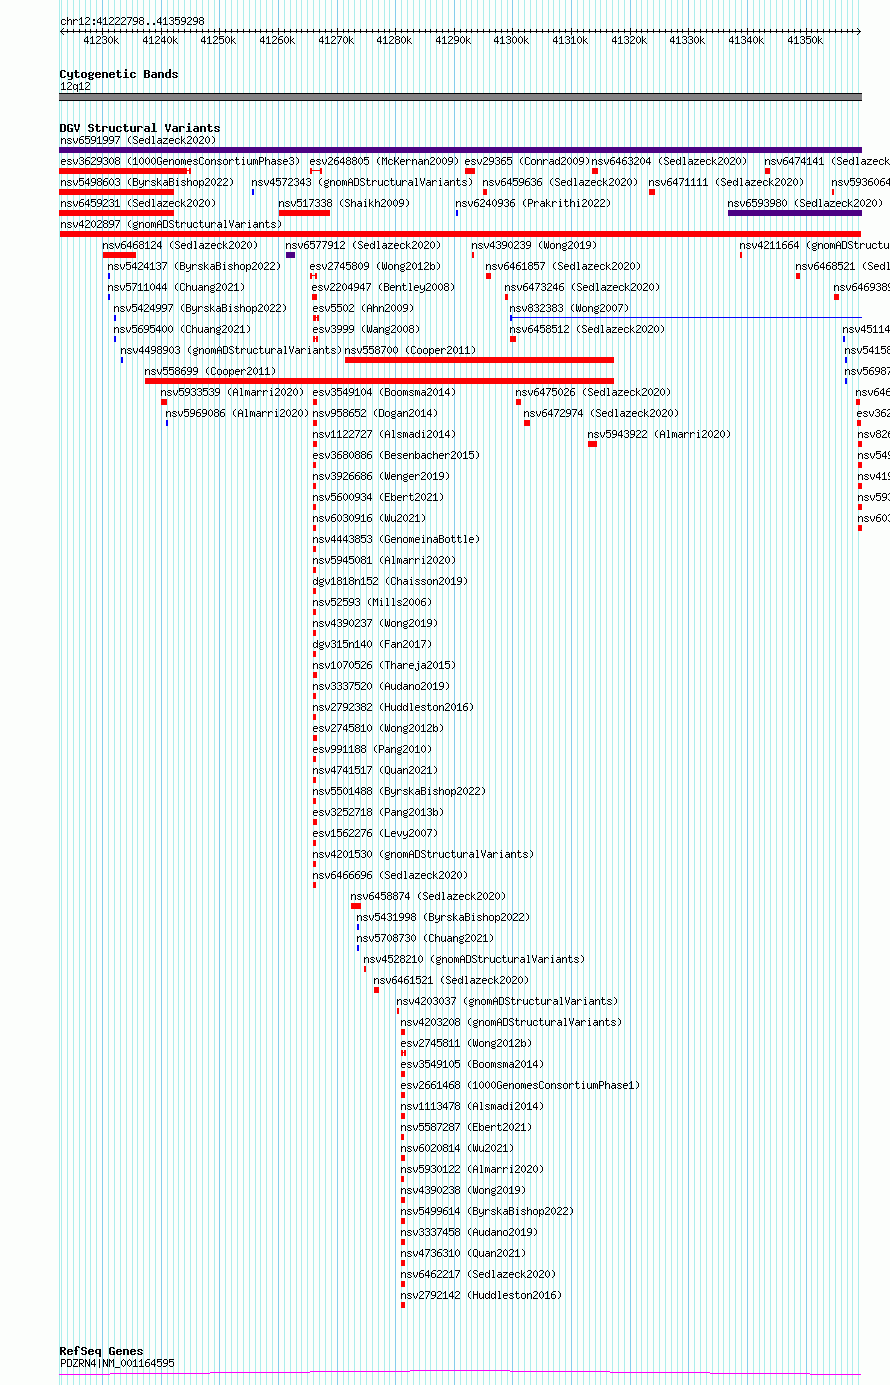Viewport: 890px width, 1385px height.
Task: Open esv991188 (Pang2010) variant
Action: (372, 749)
